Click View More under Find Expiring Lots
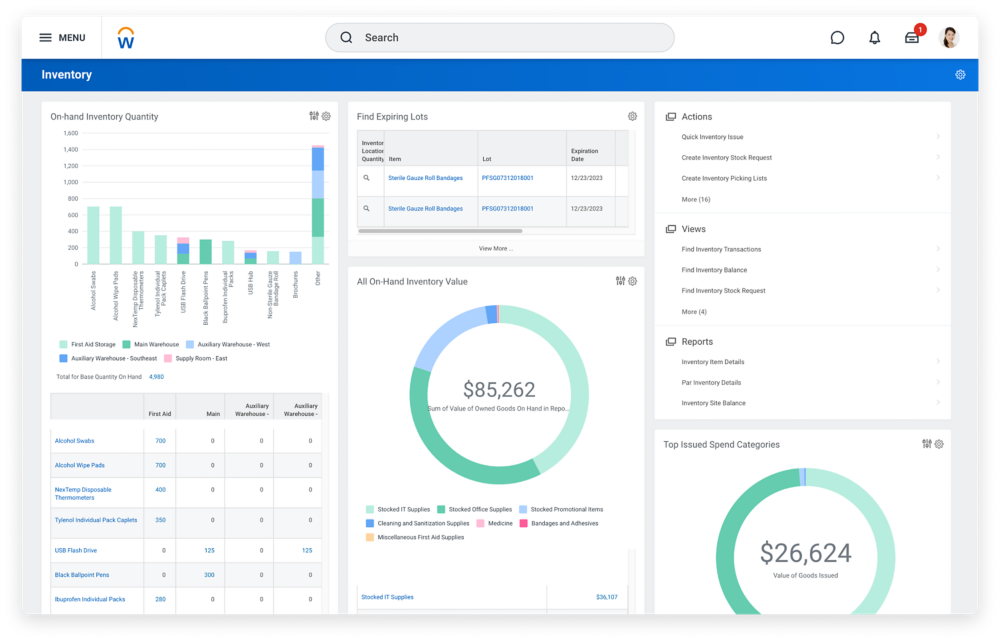Viewport: 1000px width, 642px height. point(495,248)
